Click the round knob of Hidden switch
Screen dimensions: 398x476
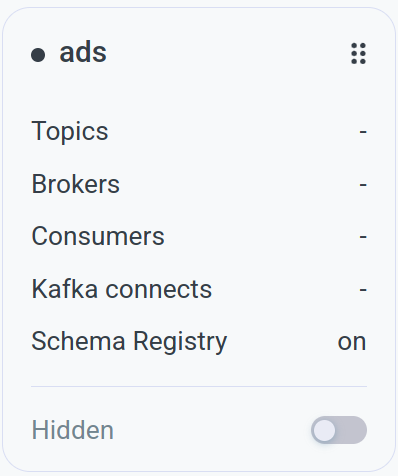click(324, 430)
